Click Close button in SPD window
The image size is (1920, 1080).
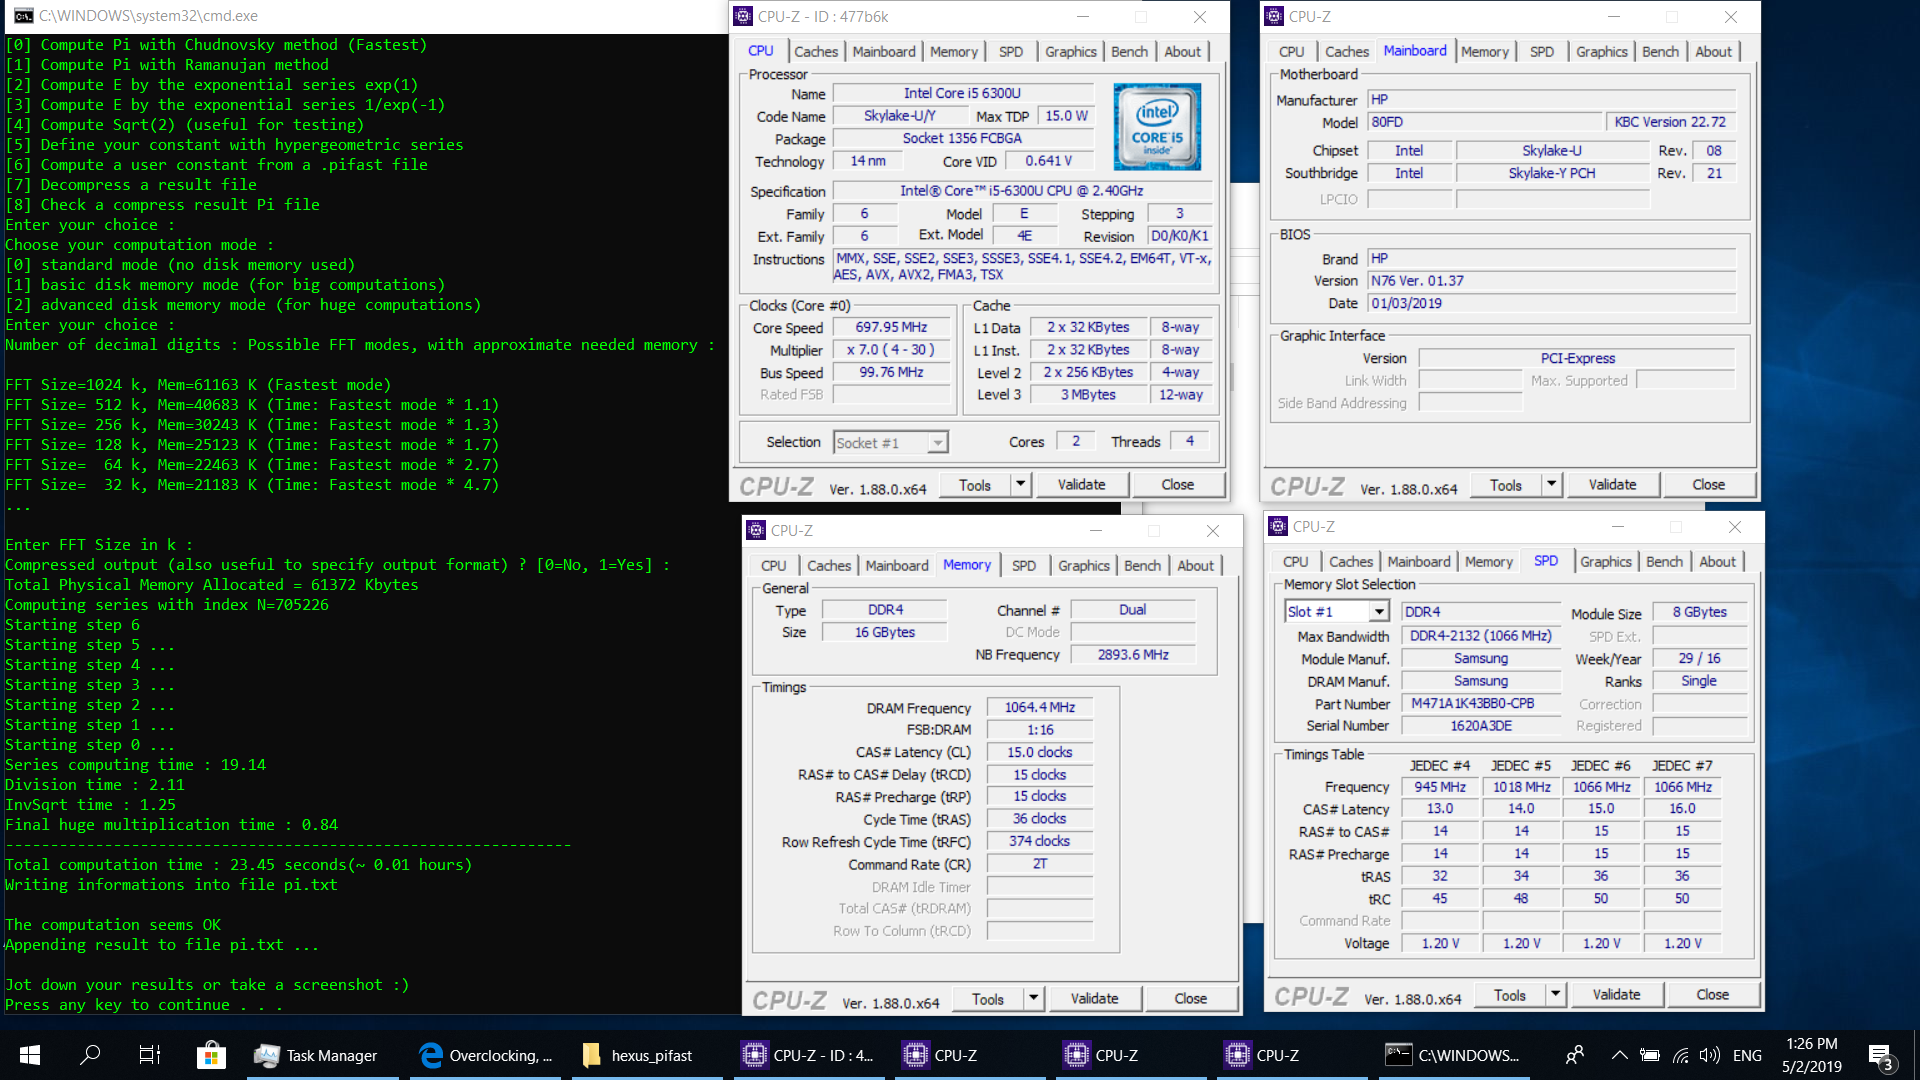pos(1712,995)
